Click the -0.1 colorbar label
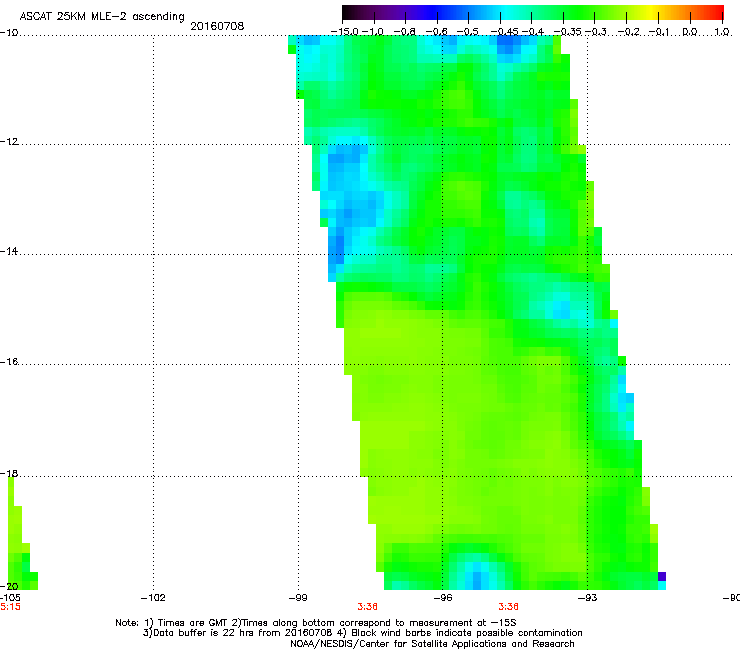Screen dimensions: 740x650 tap(659, 32)
